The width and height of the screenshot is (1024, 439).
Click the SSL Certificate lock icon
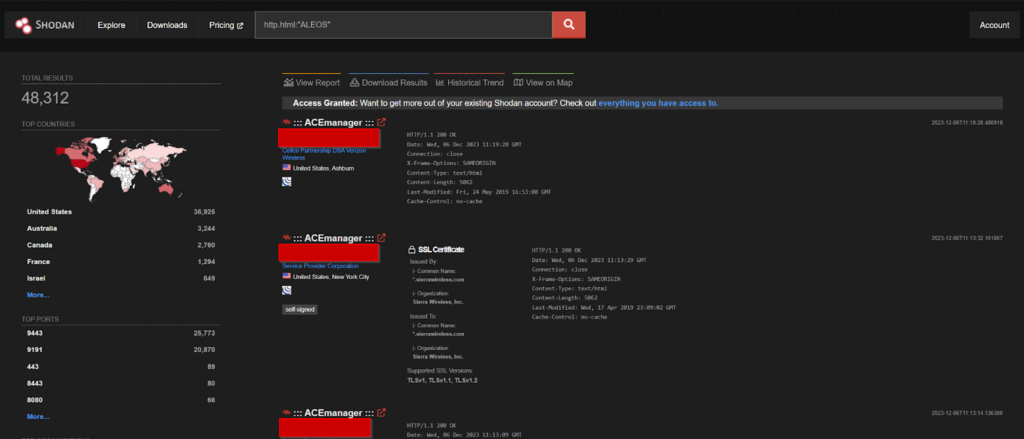pyautogui.click(x=411, y=250)
